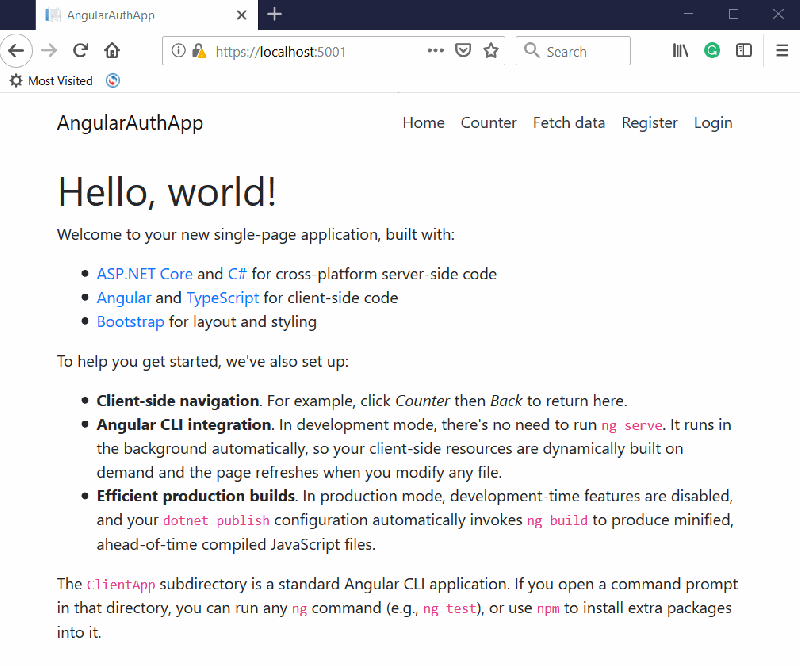Open the Library panel icon
Image resolution: width=800 pixels, height=666 pixels.
[x=680, y=50]
